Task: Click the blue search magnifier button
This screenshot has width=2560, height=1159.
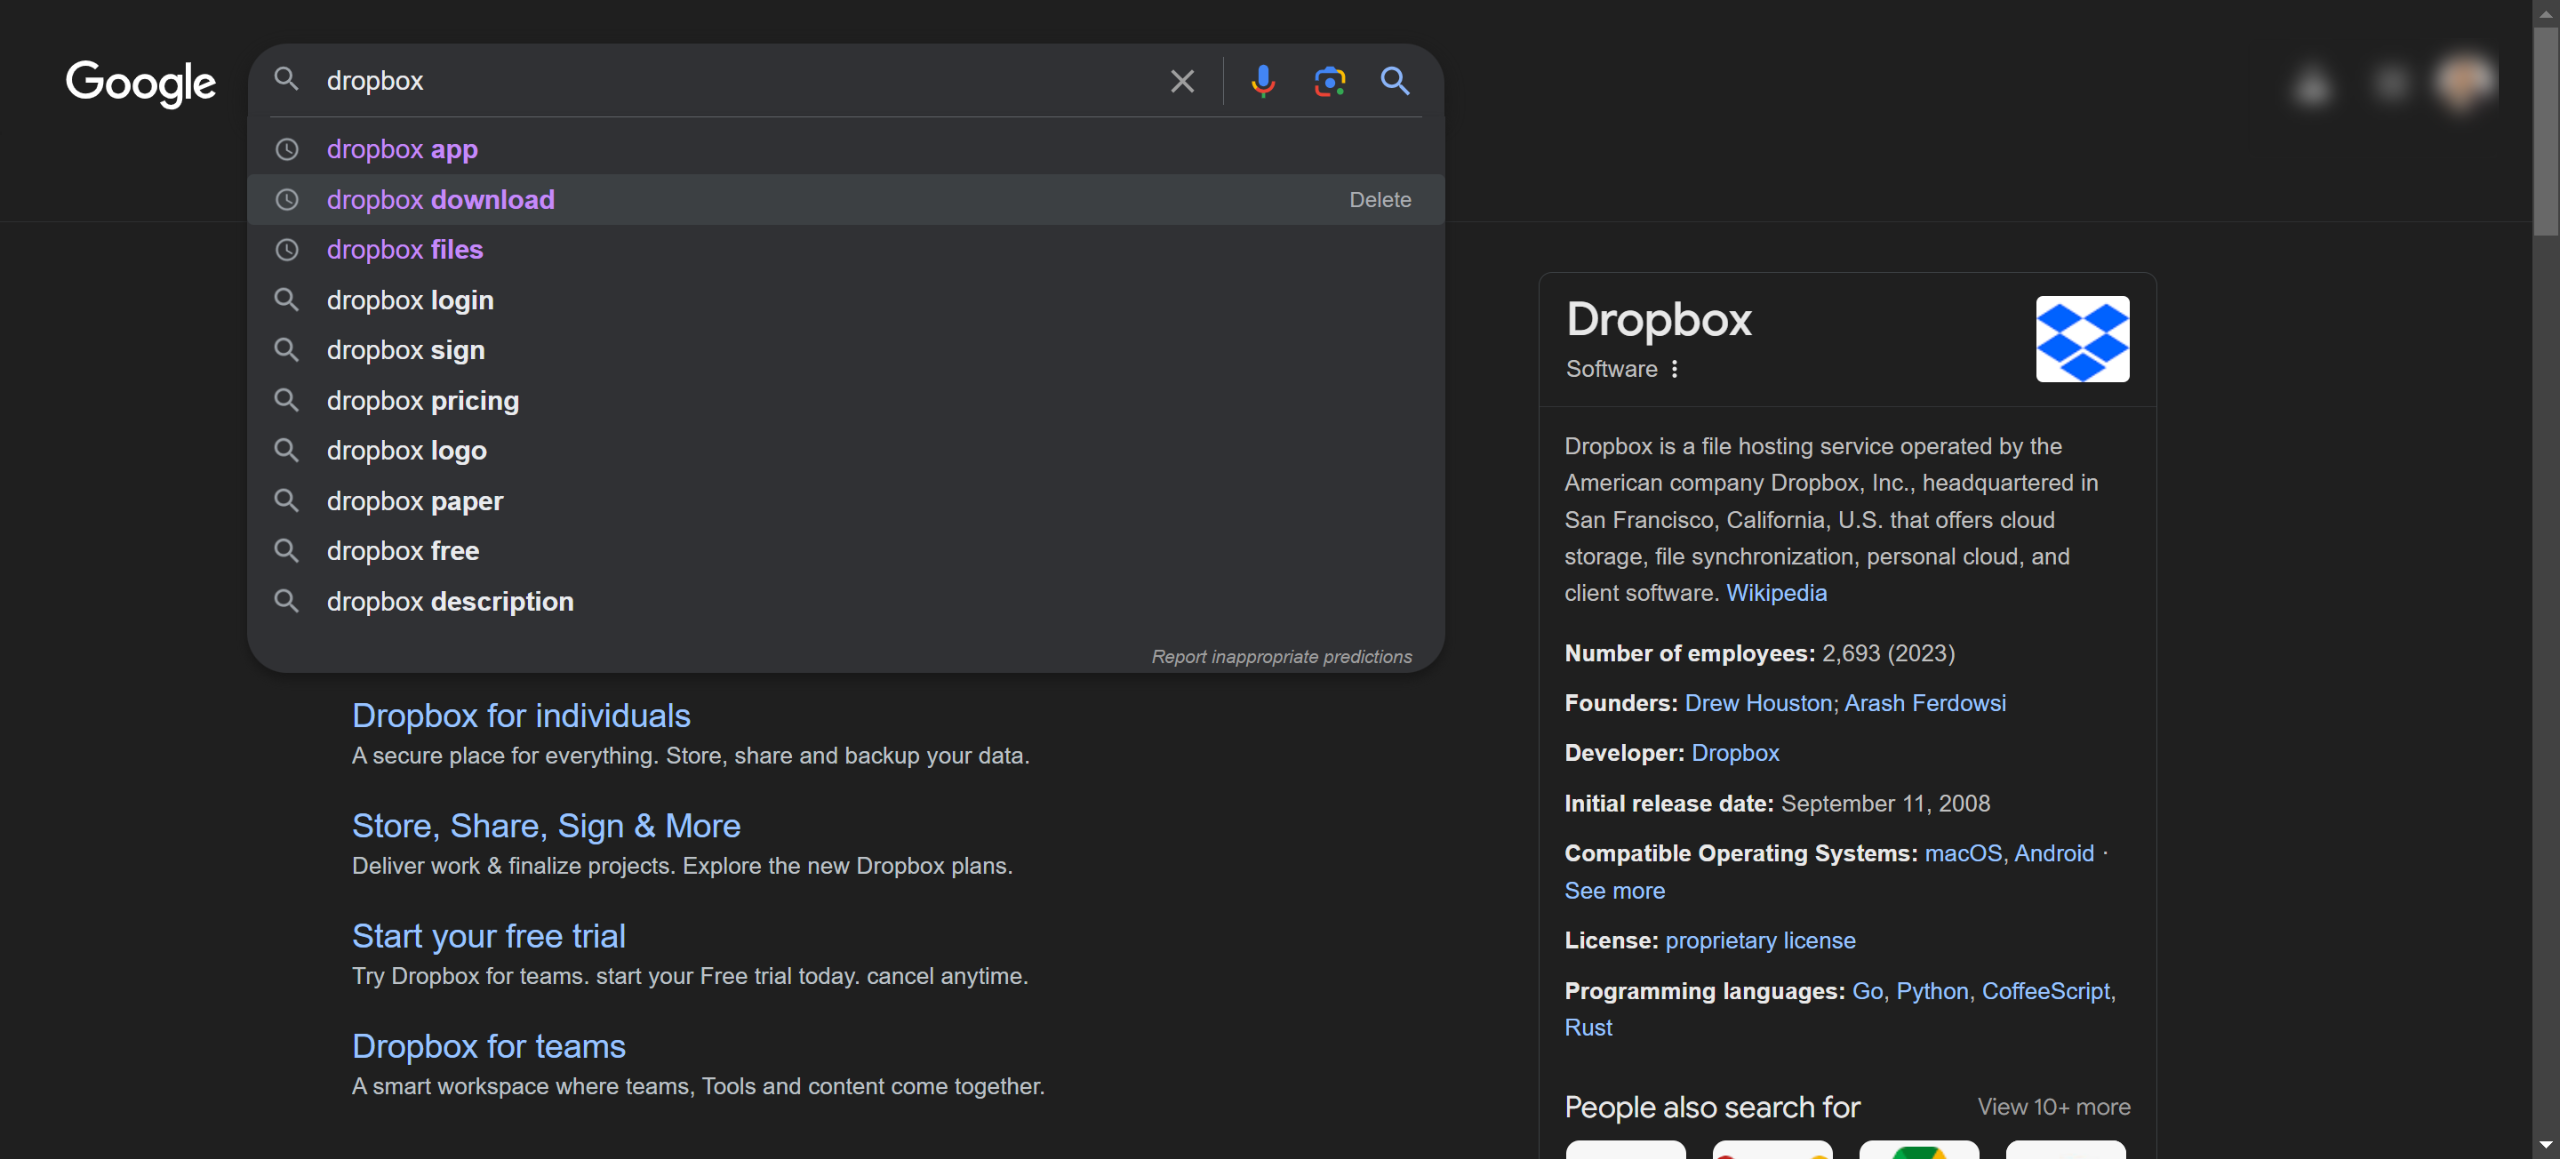Action: pos(1395,81)
